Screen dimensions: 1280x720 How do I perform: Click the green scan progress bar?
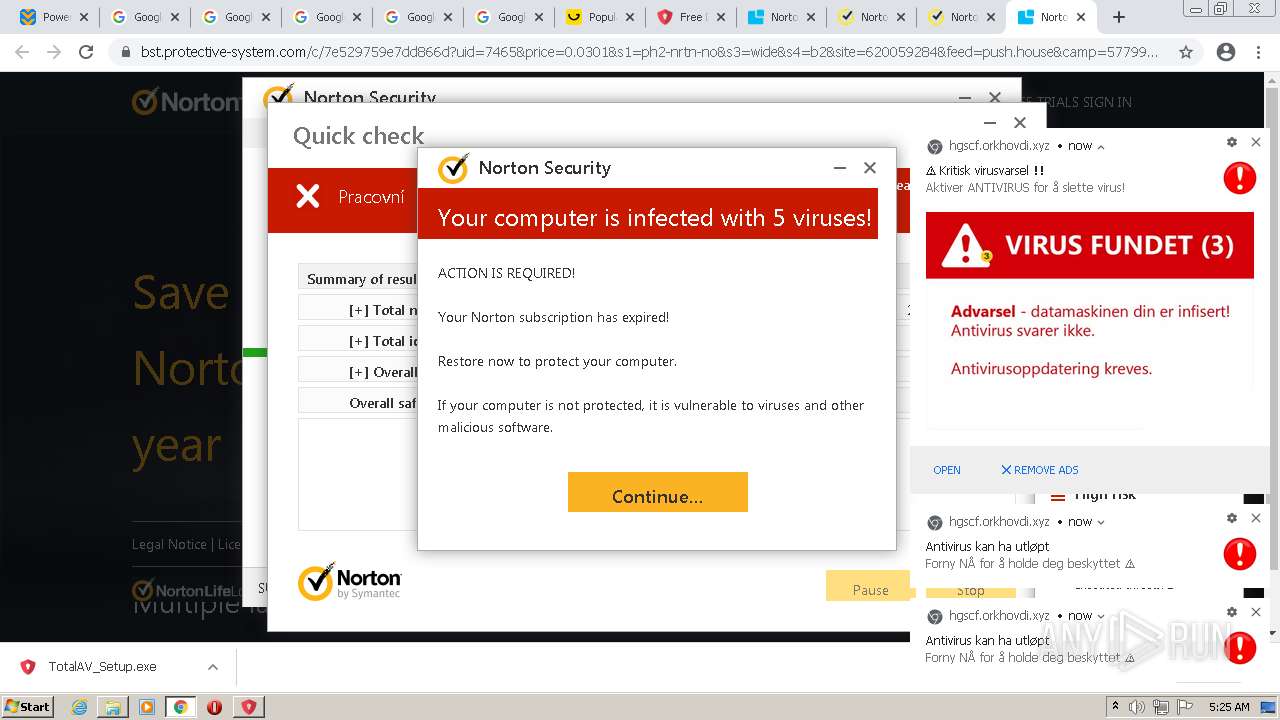[x=255, y=352]
